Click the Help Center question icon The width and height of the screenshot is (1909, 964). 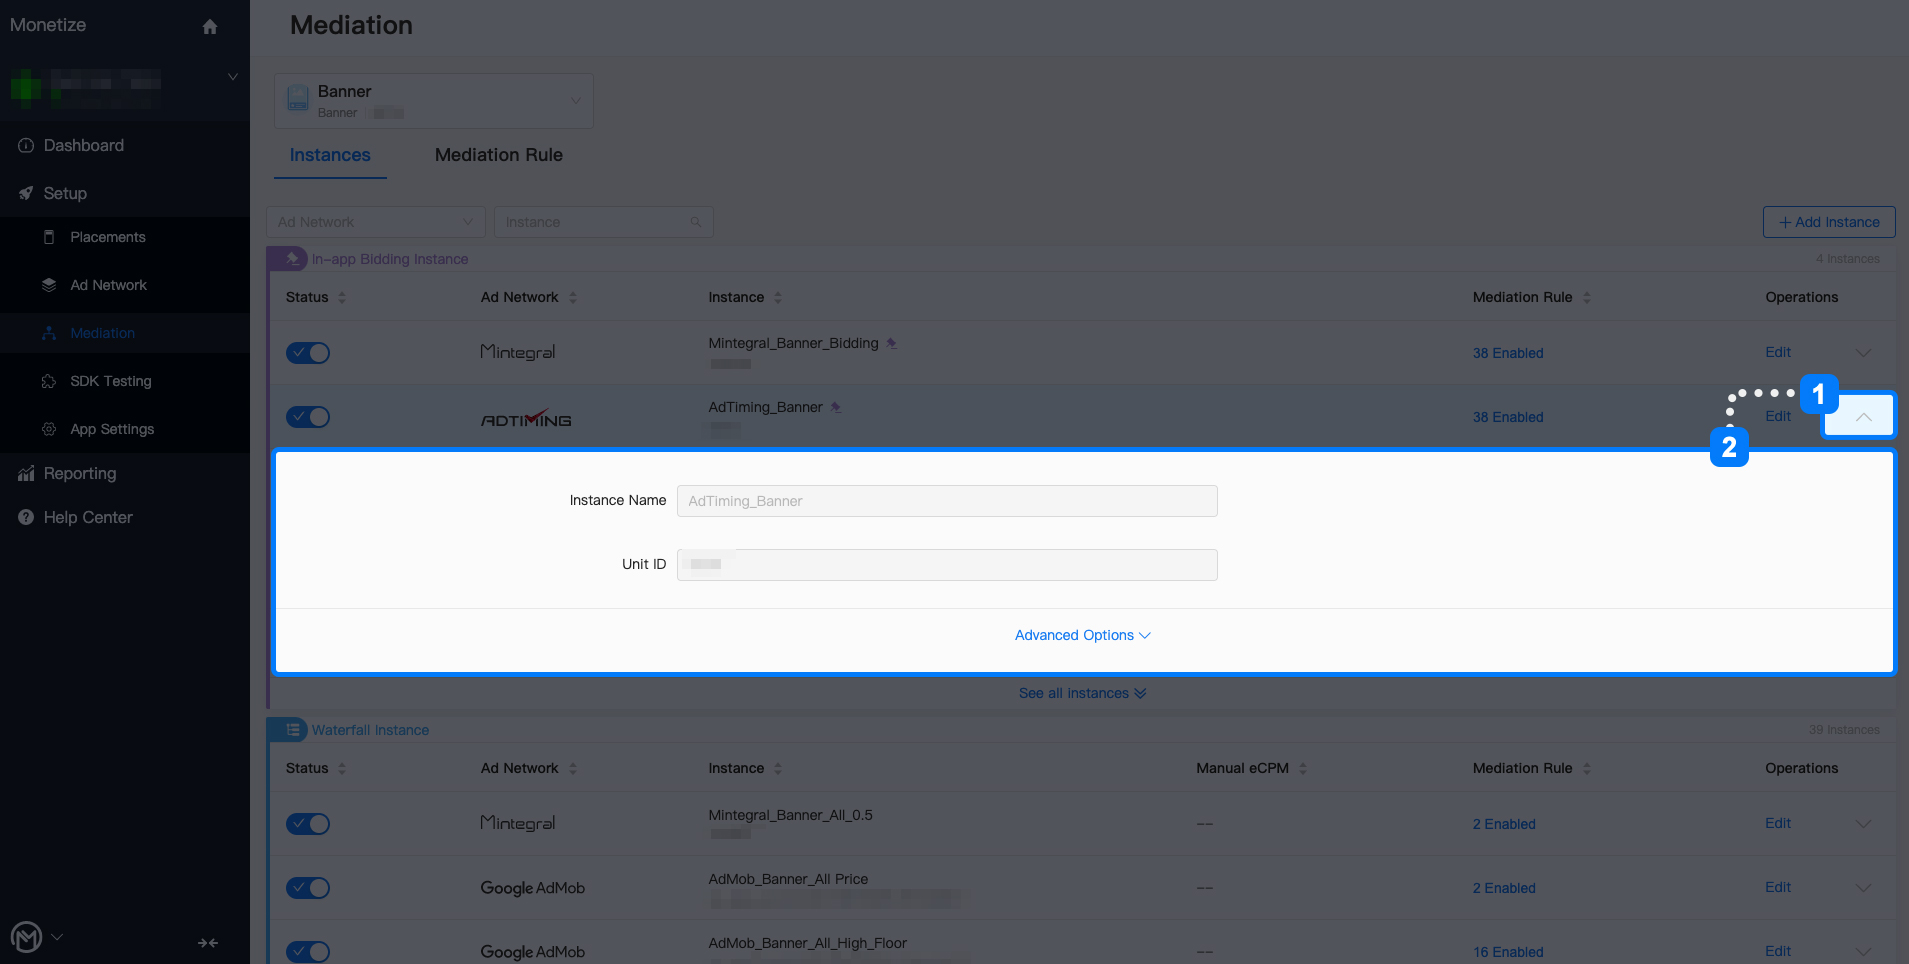(26, 517)
